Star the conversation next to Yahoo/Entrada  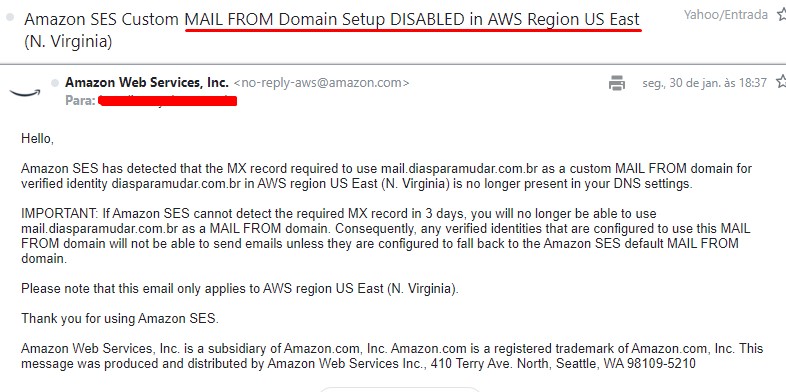pyautogui.click(x=781, y=15)
